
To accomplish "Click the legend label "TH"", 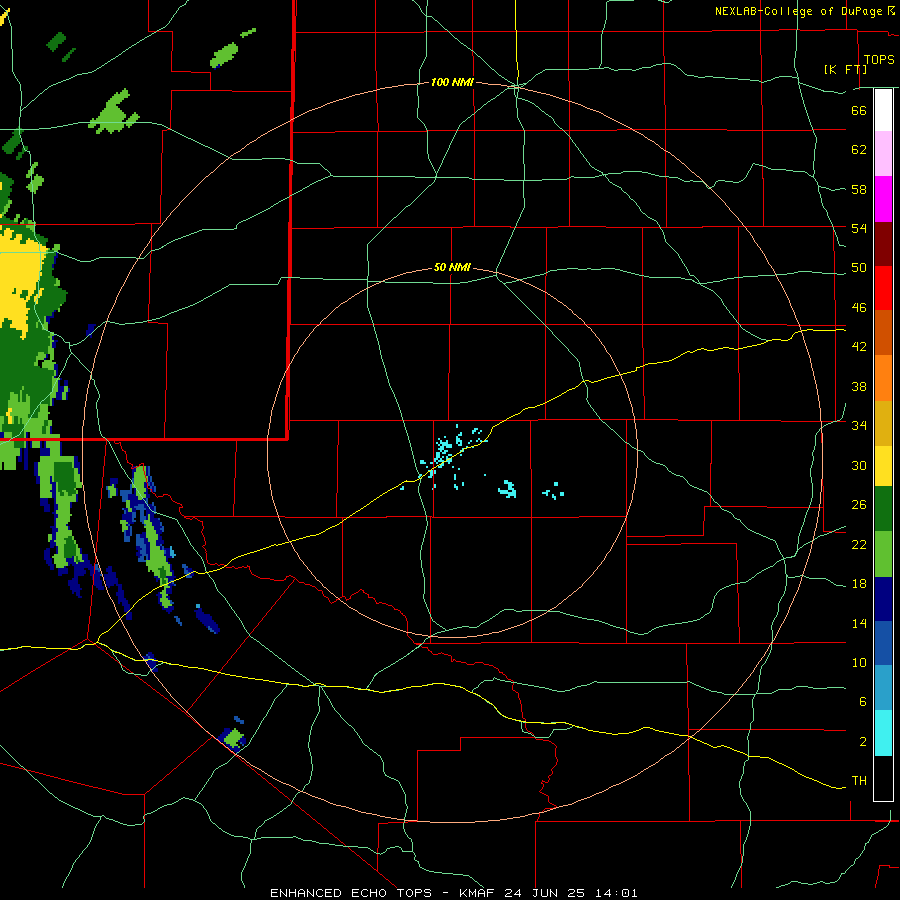I will tap(859, 781).
